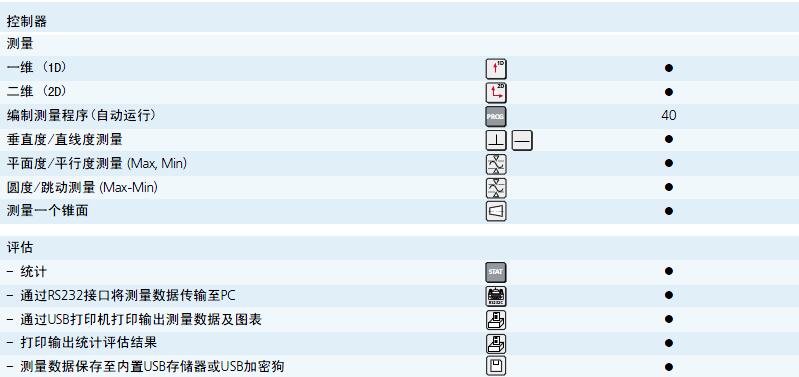Click the bullet dot for 一维 (1D) row

tap(669, 68)
